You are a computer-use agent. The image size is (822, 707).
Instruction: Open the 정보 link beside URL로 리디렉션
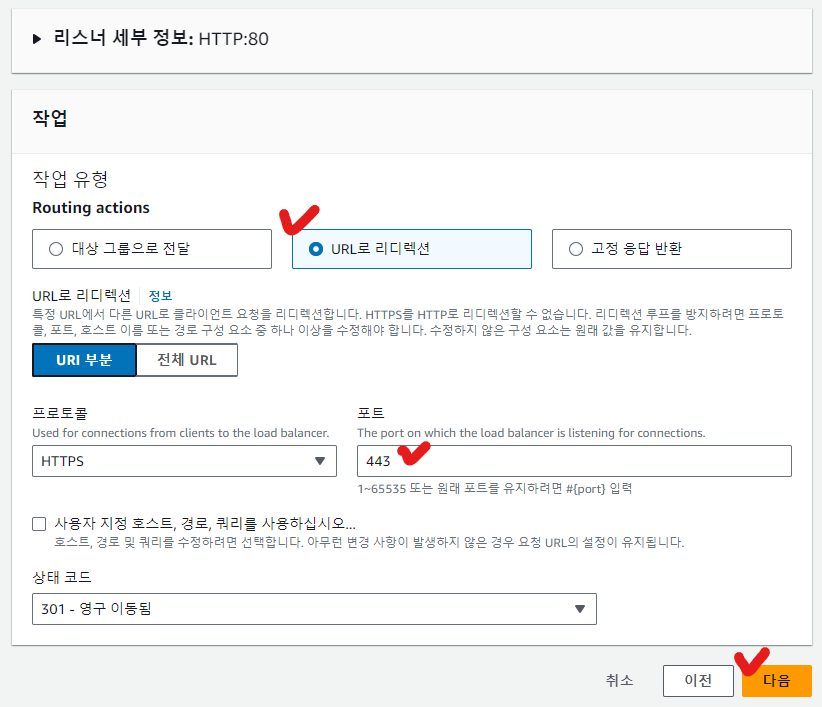tap(160, 296)
